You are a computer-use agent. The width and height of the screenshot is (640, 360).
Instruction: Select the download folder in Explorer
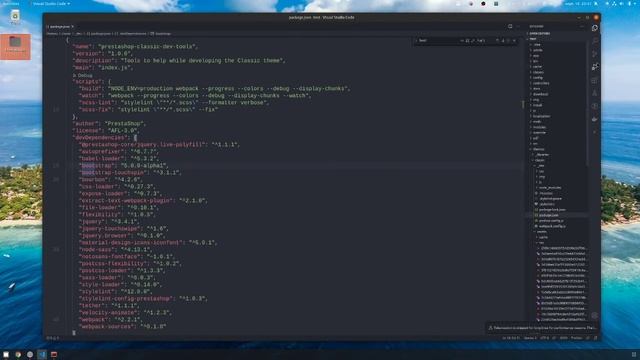541,94
